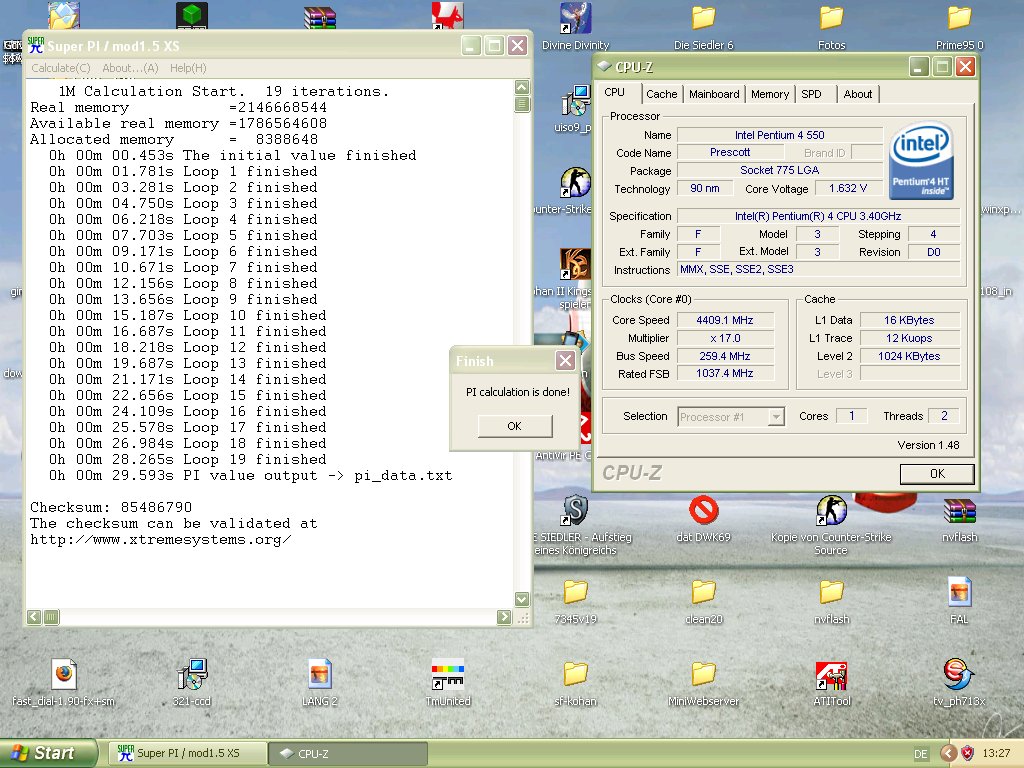This screenshot has width=1024, height=768.
Task: Switch to CPU-Z taskbar button
Action: [348, 753]
